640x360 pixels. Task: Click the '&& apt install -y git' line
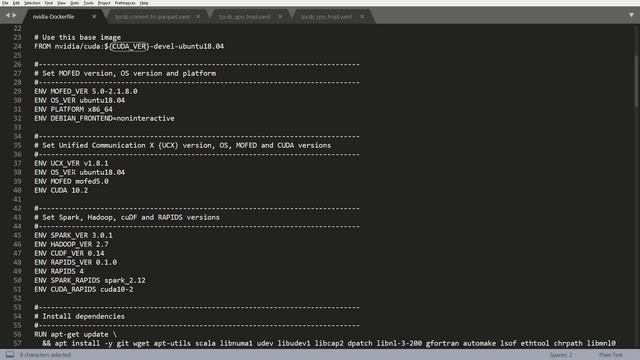(329, 343)
